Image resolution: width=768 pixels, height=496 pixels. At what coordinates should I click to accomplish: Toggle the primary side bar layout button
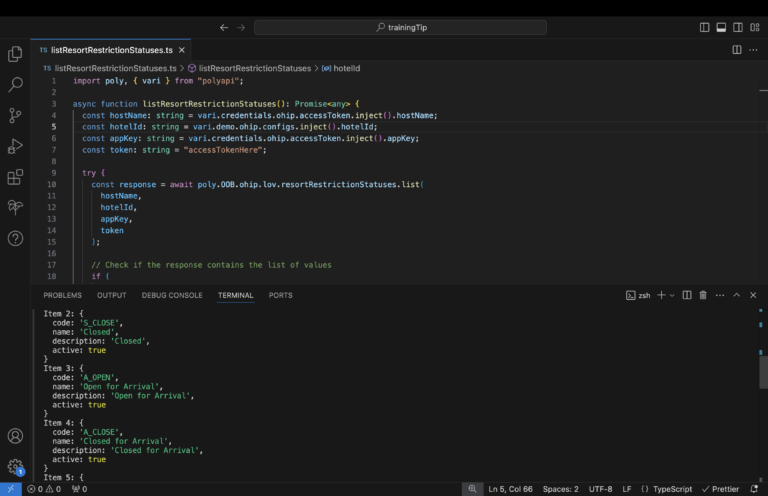(704, 27)
